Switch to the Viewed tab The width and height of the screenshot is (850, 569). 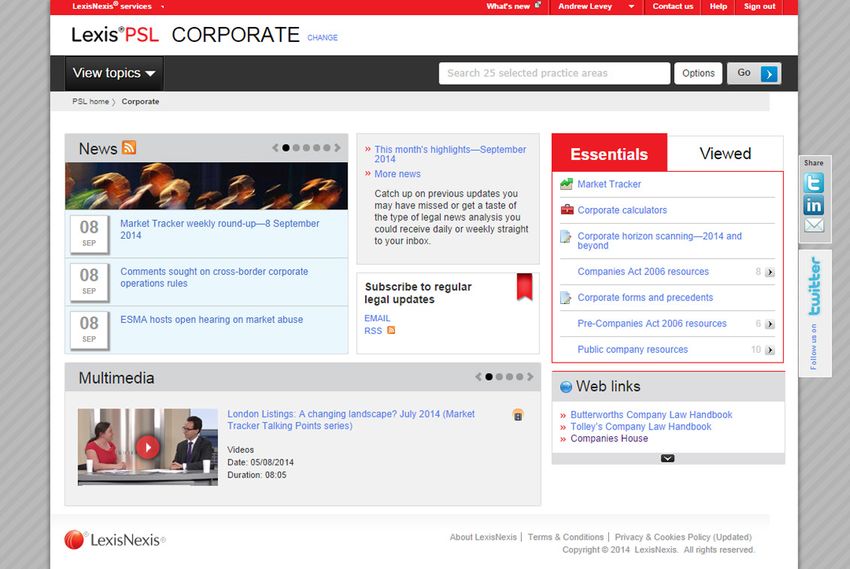[x=725, y=153]
